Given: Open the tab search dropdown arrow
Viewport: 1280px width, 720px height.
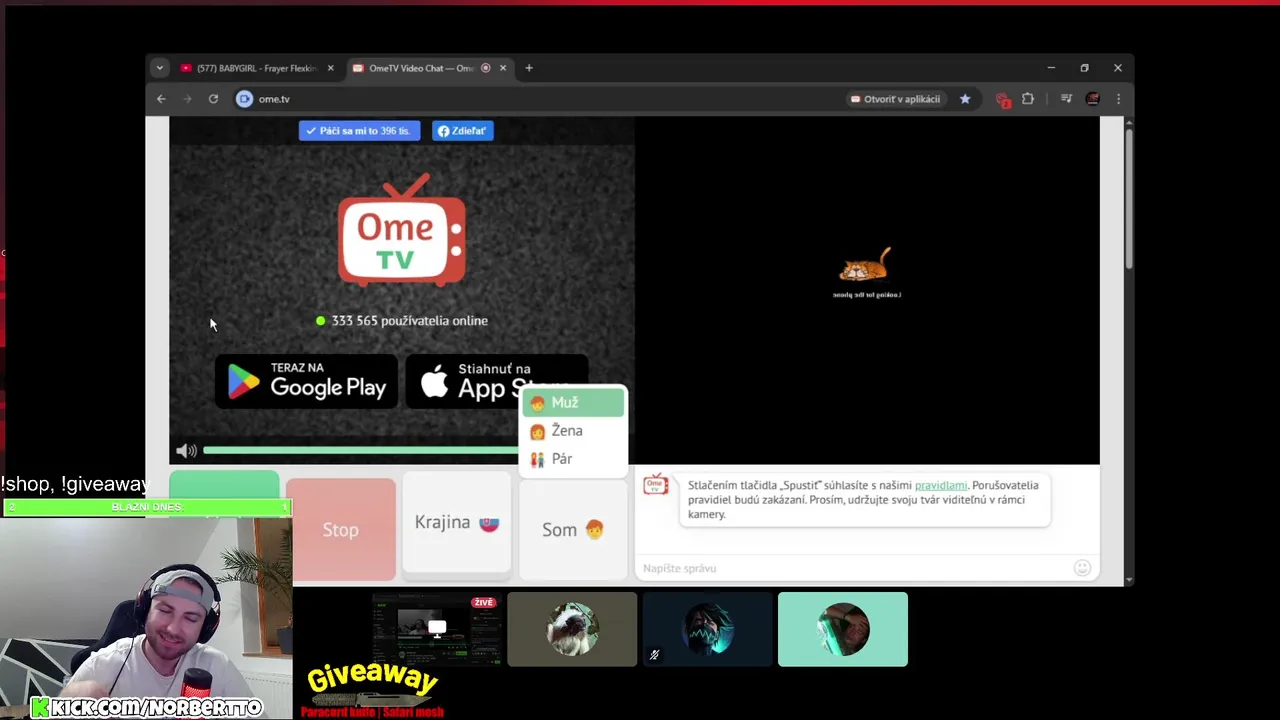Looking at the screenshot, I should (159, 68).
